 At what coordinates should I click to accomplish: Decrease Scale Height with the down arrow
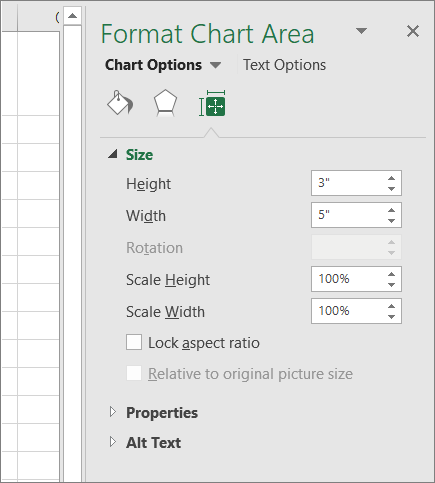click(391, 285)
